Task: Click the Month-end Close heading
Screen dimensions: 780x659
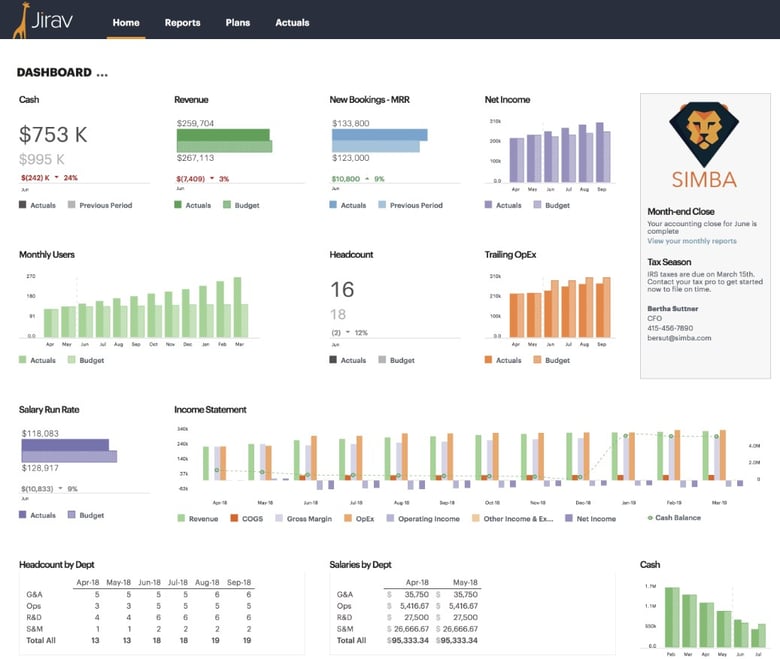Action: (681, 211)
